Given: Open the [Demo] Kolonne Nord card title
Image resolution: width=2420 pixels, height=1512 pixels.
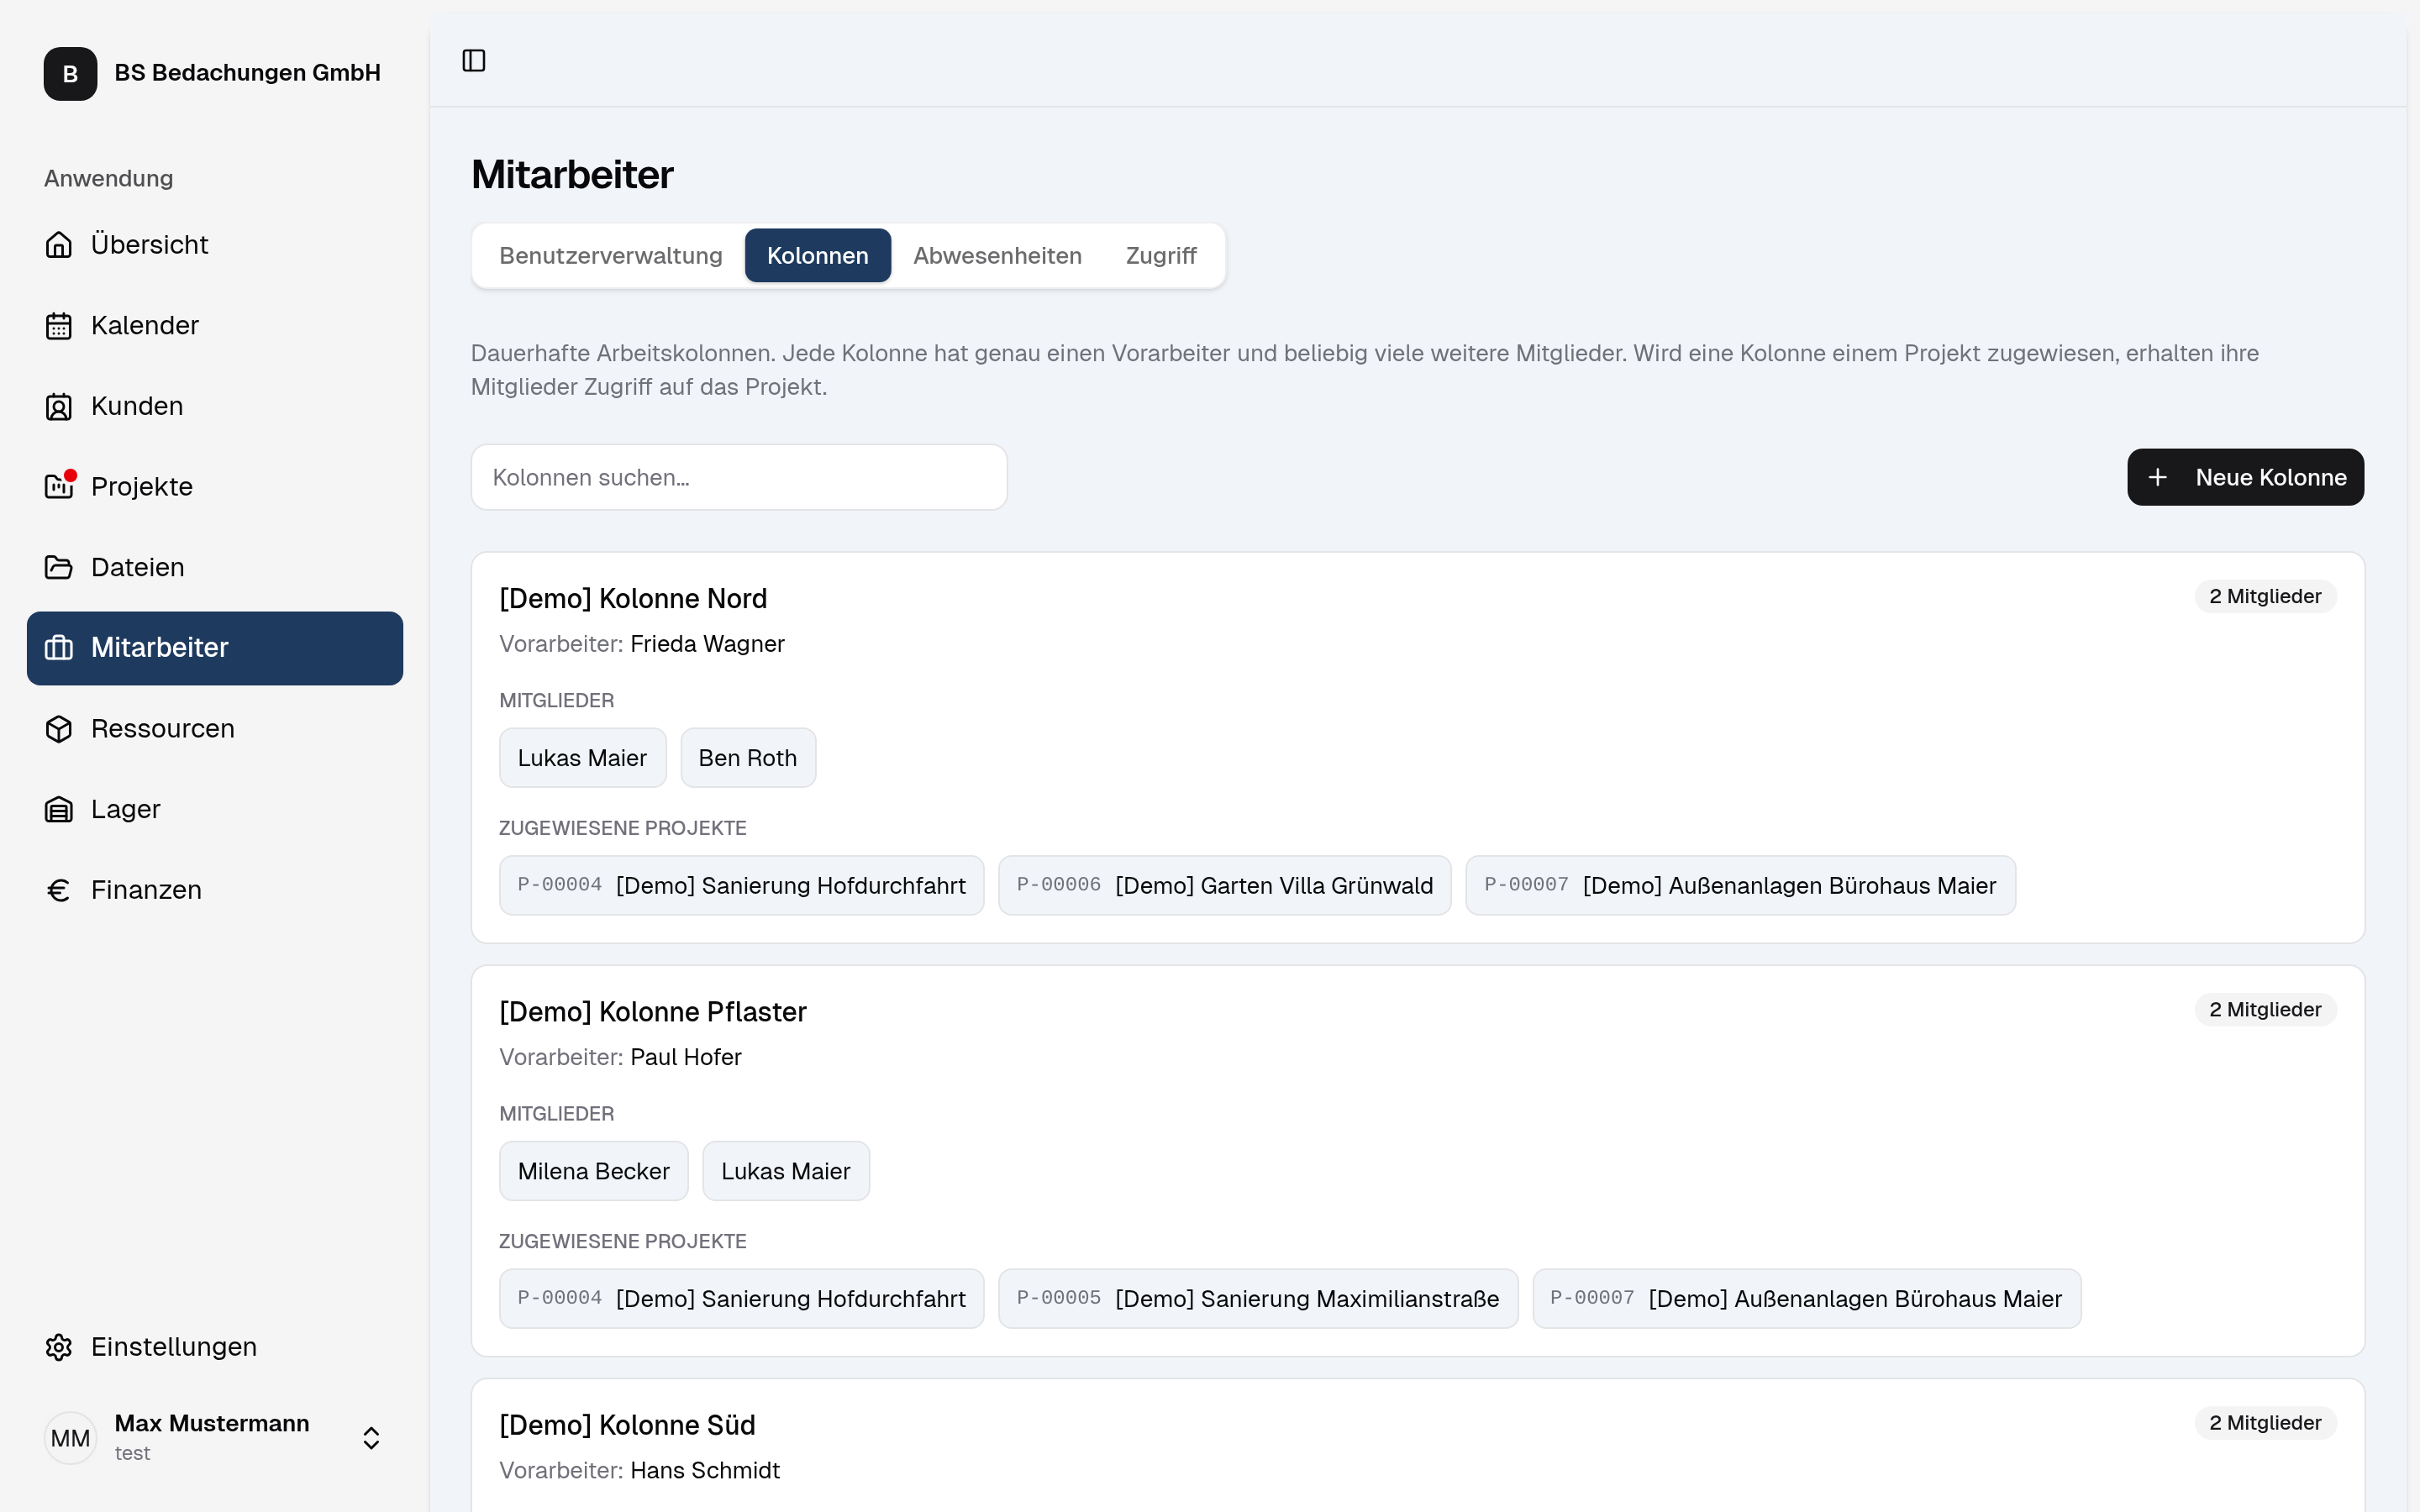Looking at the screenshot, I should [x=633, y=599].
